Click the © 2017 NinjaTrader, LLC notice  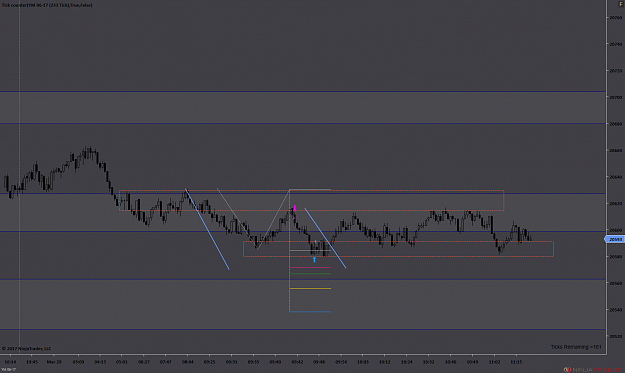(x=26, y=348)
